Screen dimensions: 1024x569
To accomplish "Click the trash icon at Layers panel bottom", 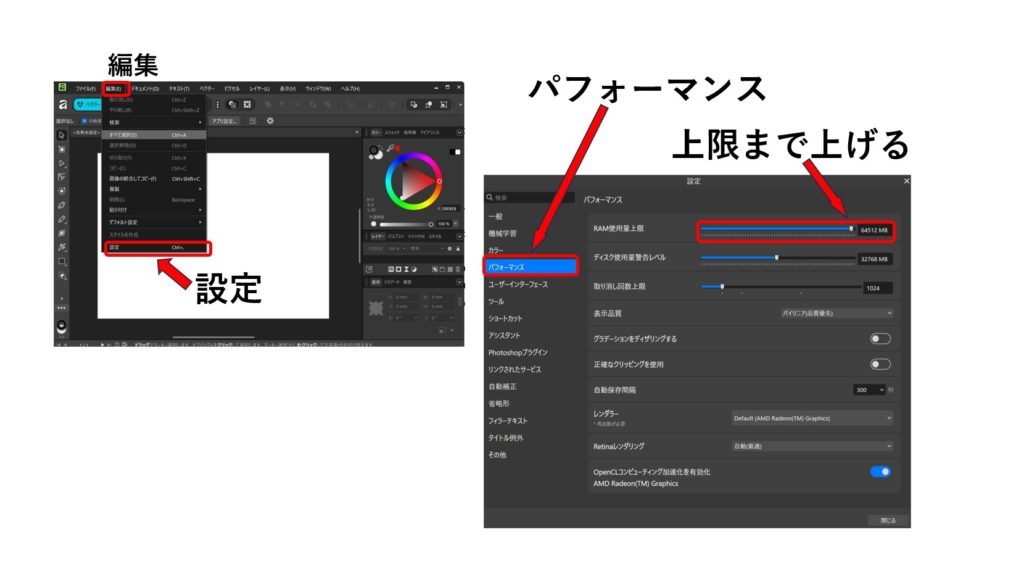I will click(x=458, y=269).
